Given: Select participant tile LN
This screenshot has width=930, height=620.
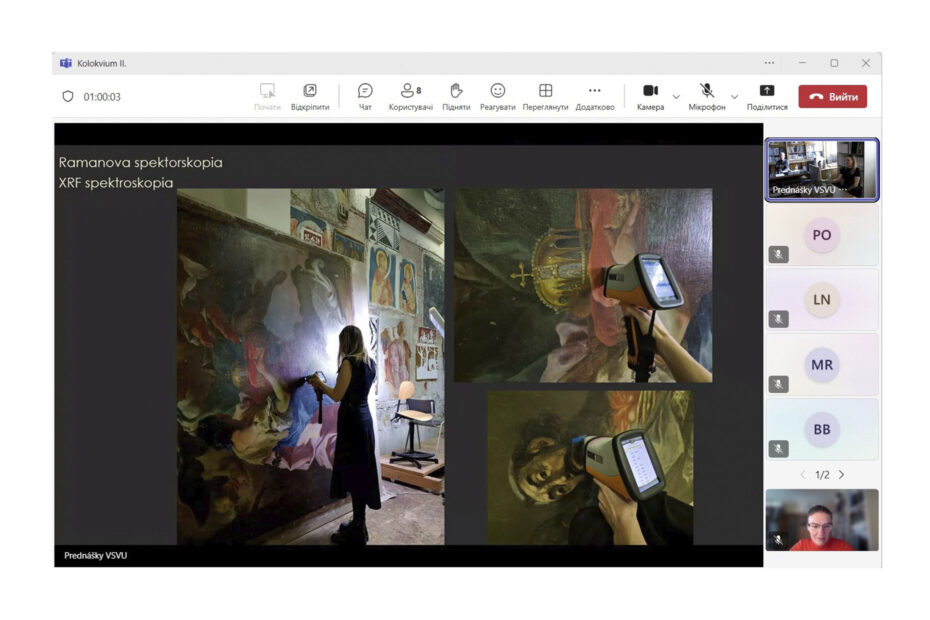Looking at the screenshot, I should 822,300.
